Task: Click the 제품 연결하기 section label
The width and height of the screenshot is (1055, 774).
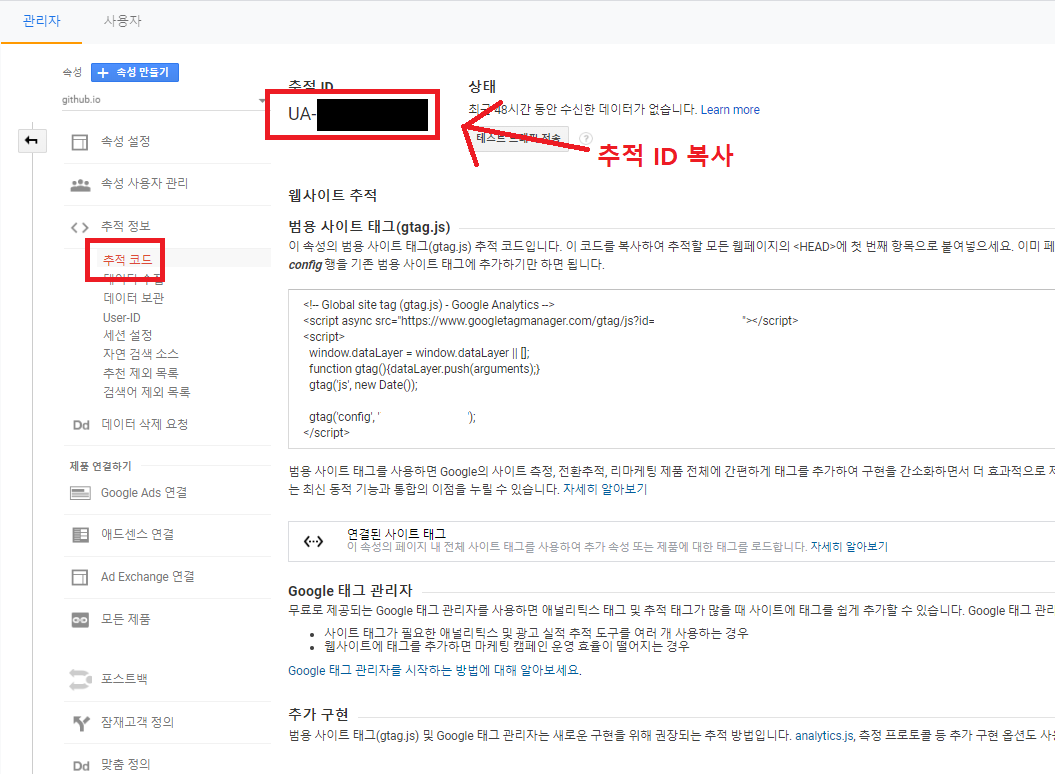Action: [101, 466]
